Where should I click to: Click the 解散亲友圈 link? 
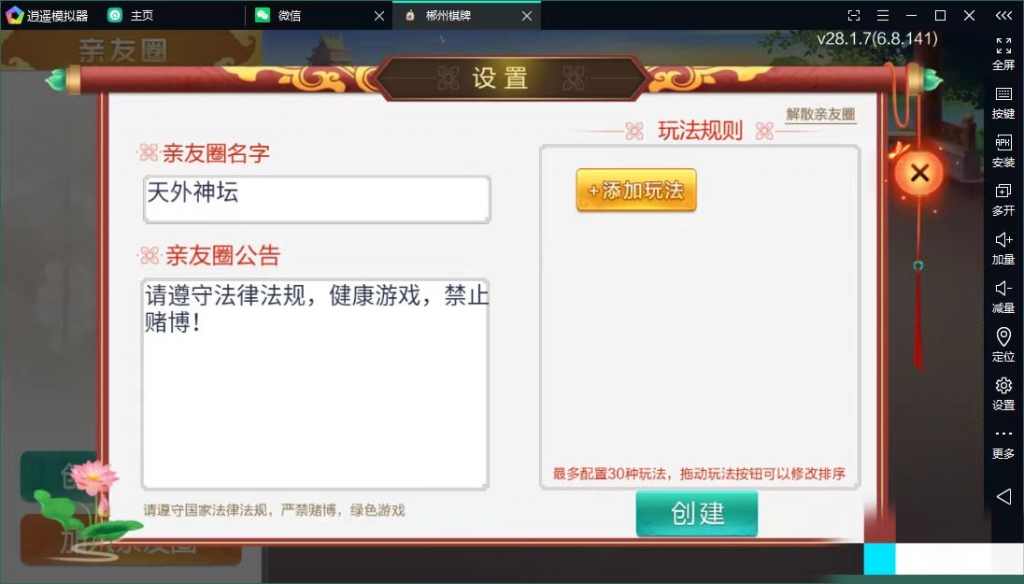click(x=820, y=114)
